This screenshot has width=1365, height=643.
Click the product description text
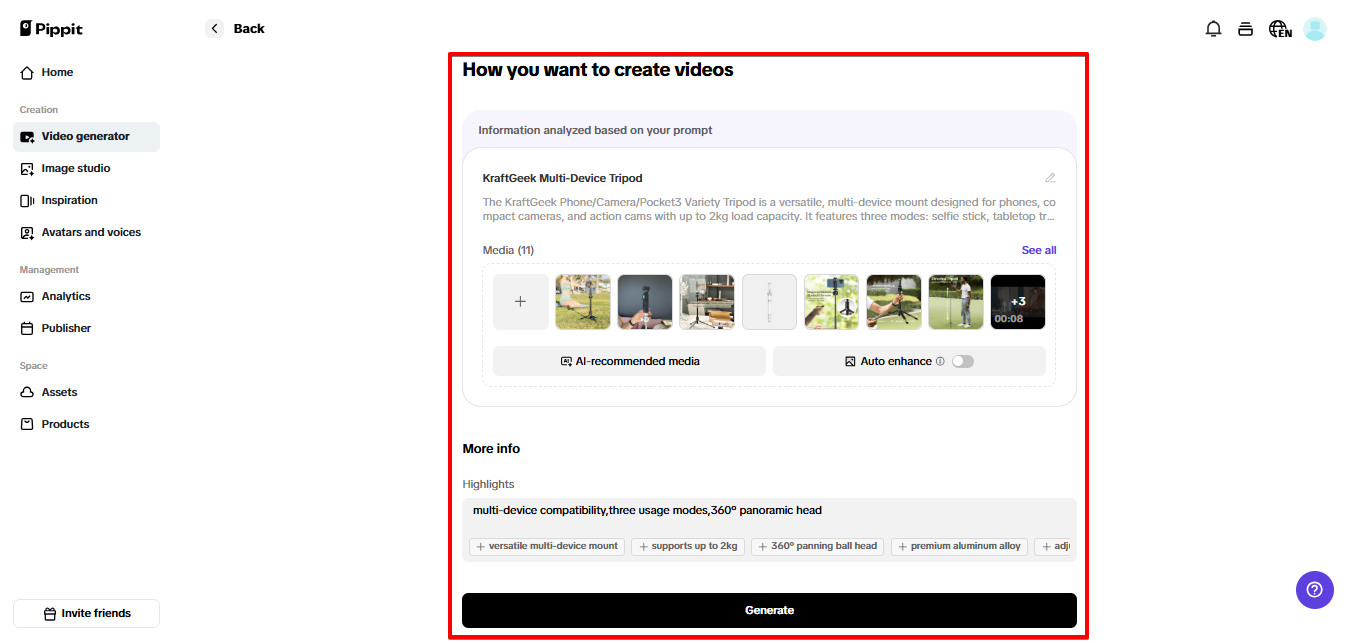(769, 209)
